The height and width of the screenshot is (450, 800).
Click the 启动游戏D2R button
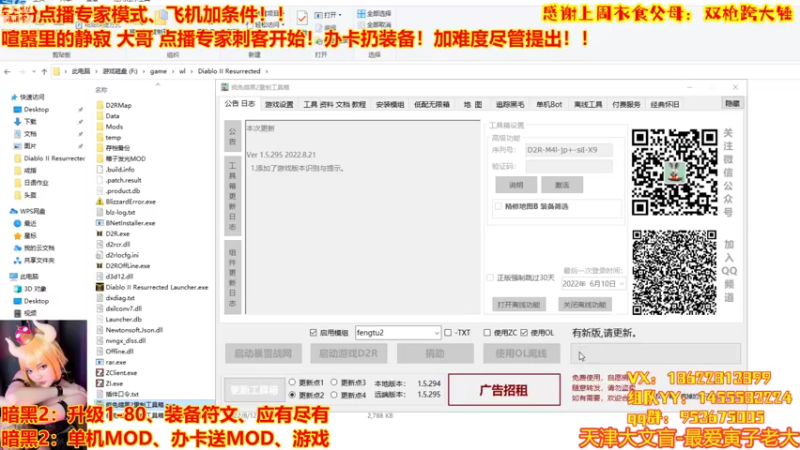348,353
